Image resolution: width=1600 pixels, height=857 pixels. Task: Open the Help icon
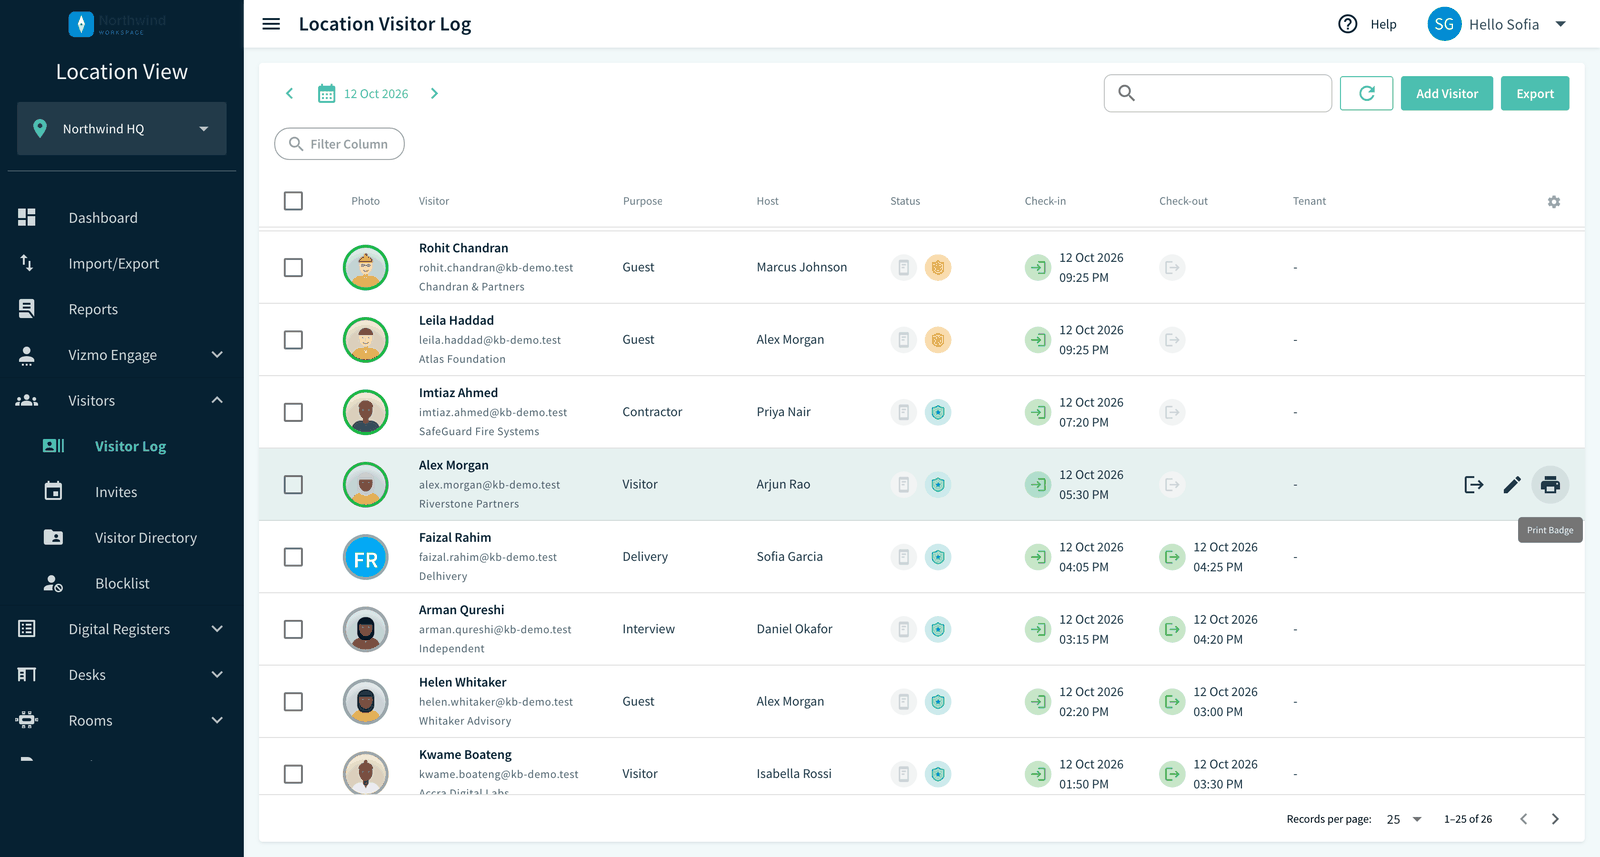pos(1348,24)
